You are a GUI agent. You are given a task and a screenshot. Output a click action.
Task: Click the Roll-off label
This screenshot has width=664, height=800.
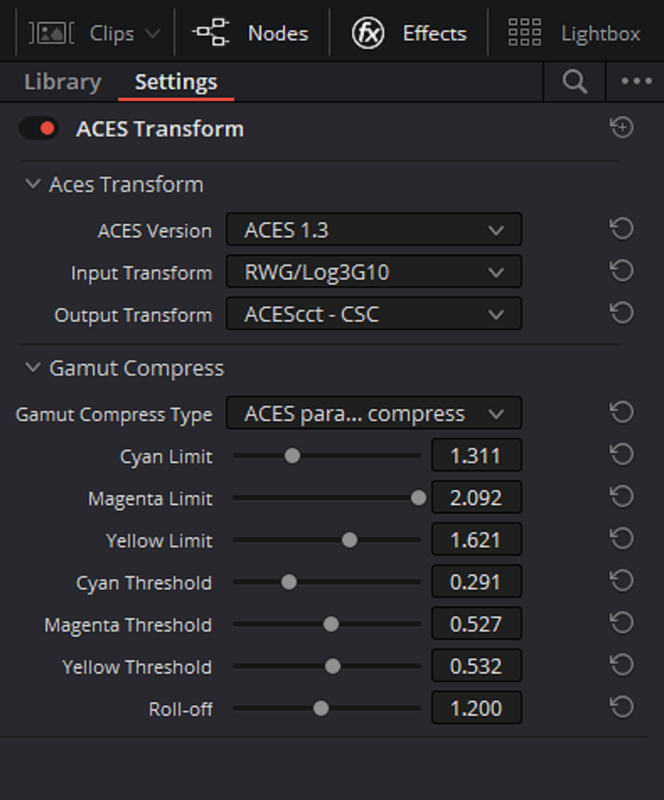(x=181, y=709)
